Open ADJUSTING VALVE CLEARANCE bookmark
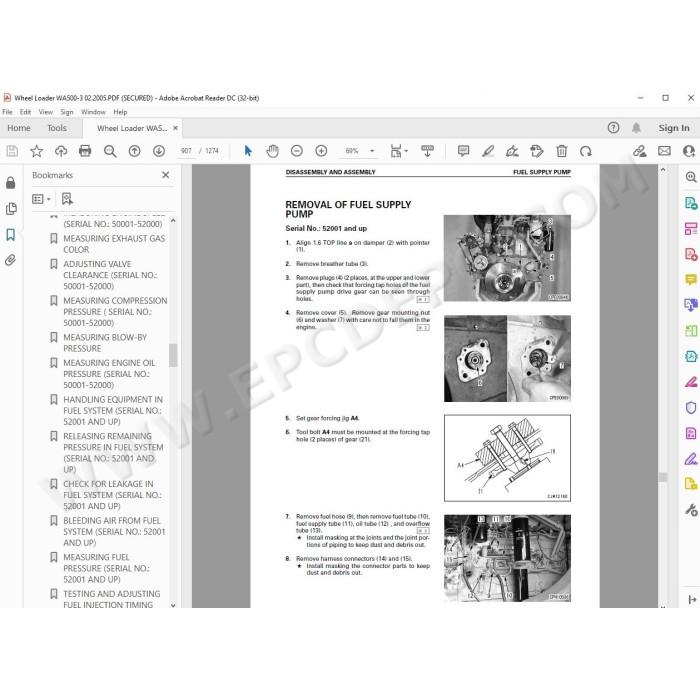The width and height of the screenshot is (700, 700). [x=110, y=275]
